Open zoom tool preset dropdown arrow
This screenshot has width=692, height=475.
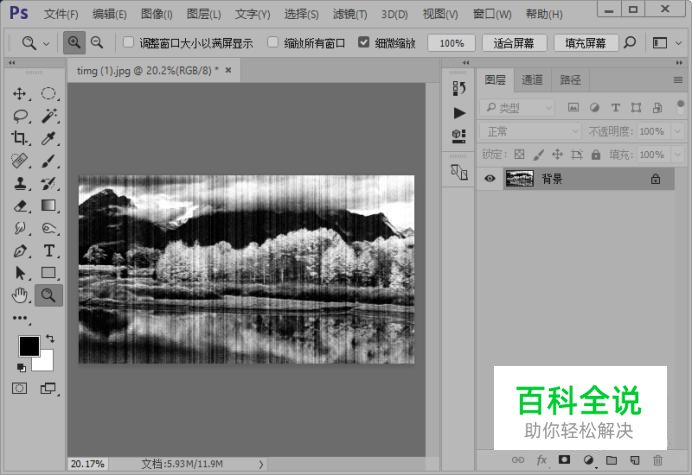(46, 43)
